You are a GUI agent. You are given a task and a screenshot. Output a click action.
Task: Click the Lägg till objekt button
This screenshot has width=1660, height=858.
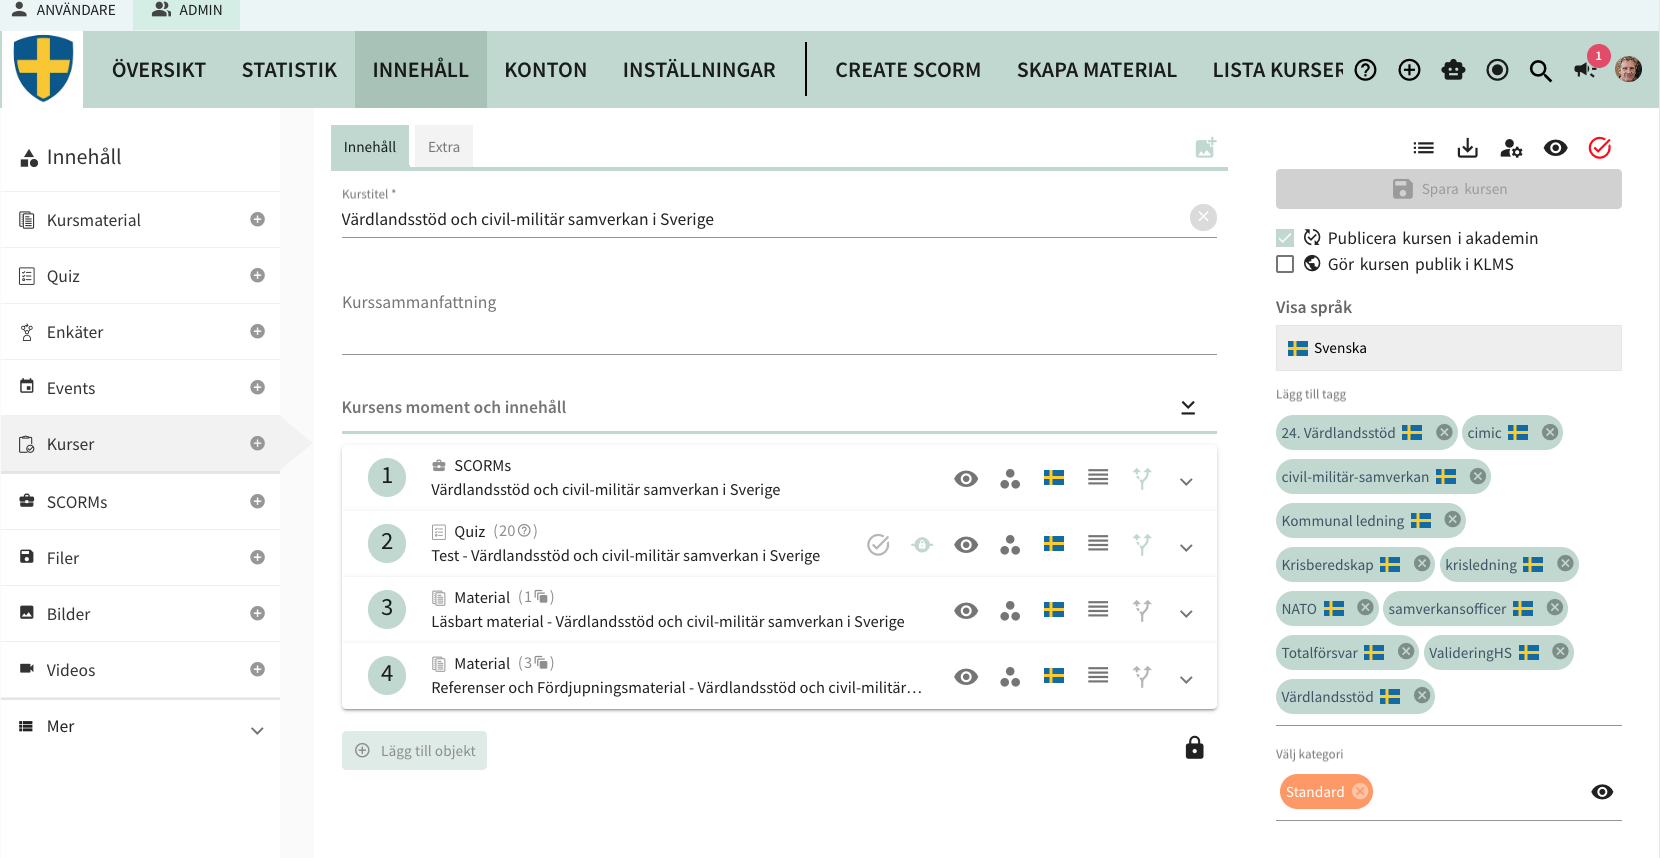pos(414,751)
